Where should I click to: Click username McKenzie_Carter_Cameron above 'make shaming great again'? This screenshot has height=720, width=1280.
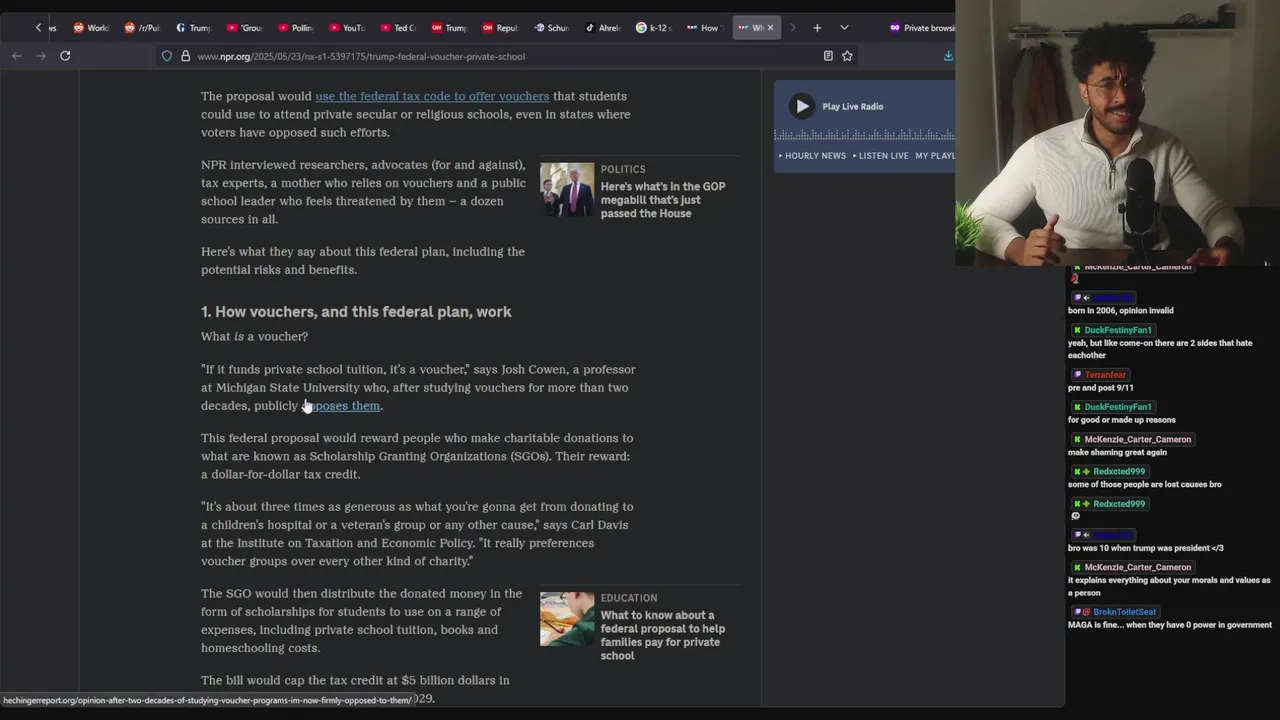pyautogui.click(x=1138, y=440)
